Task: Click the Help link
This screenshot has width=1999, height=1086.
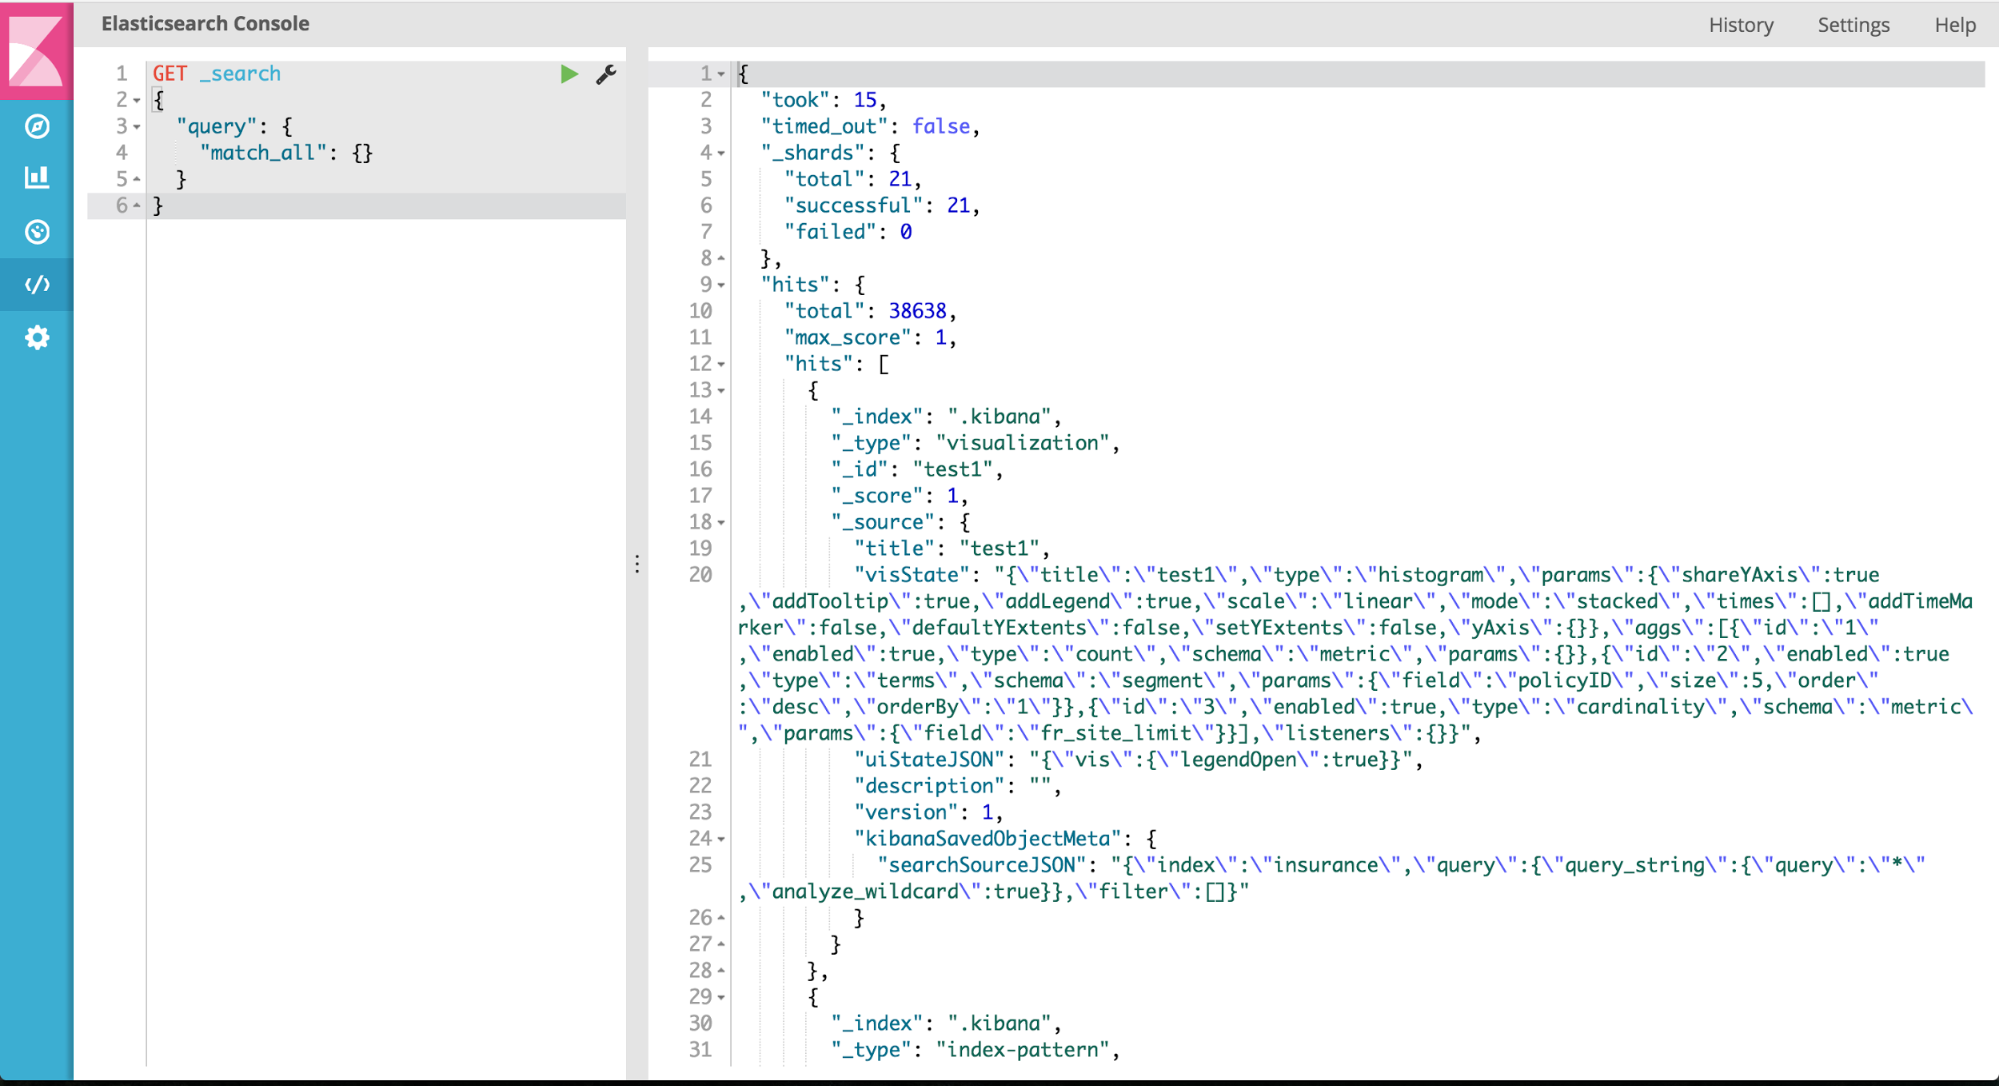Action: (x=1954, y=25)
